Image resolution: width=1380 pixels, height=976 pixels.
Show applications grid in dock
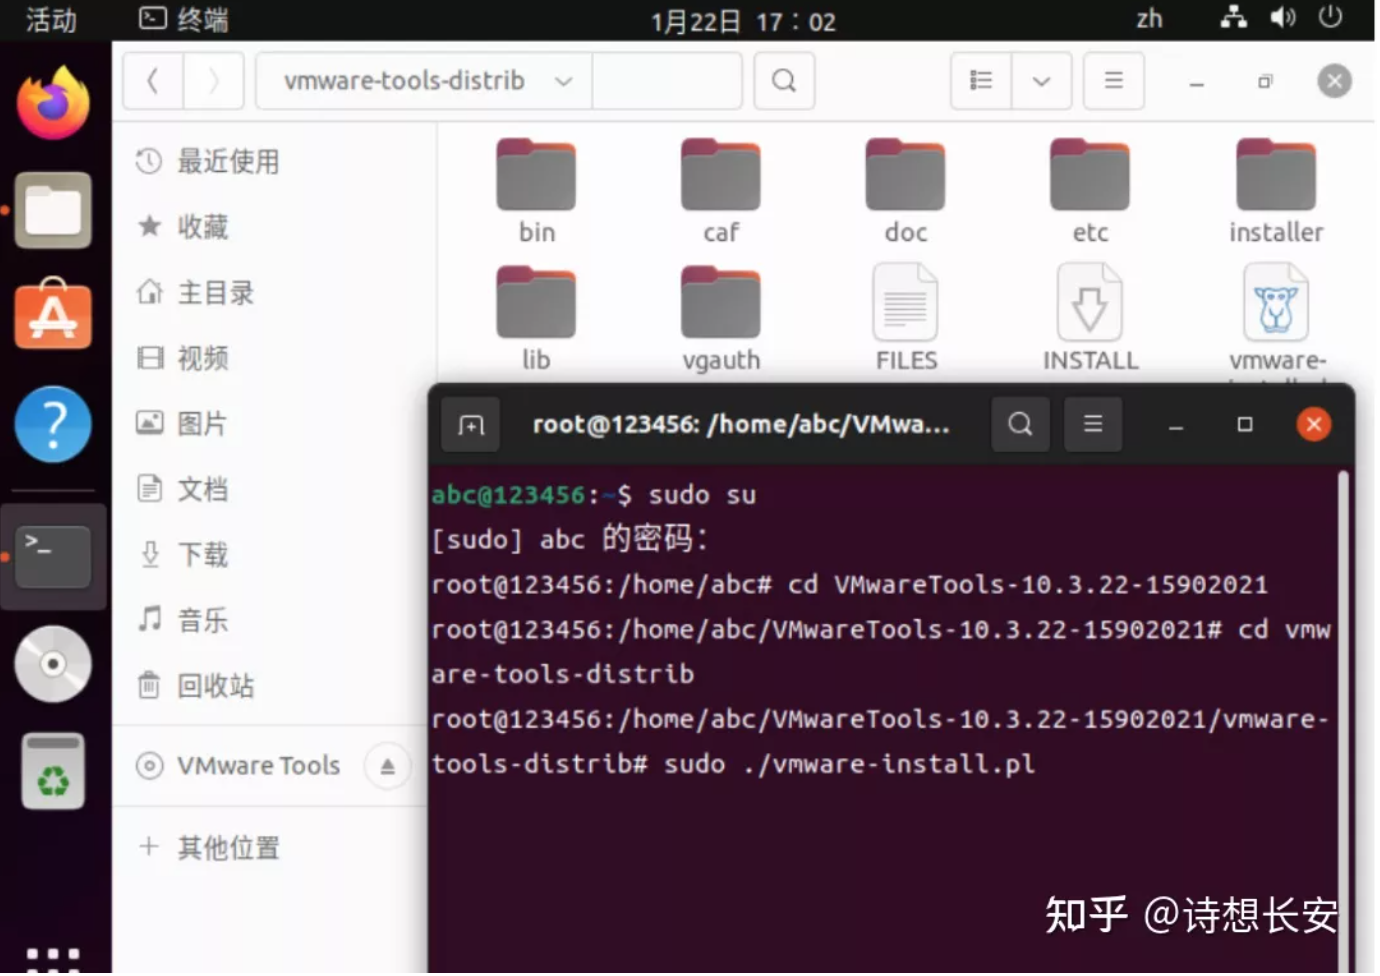53,960
